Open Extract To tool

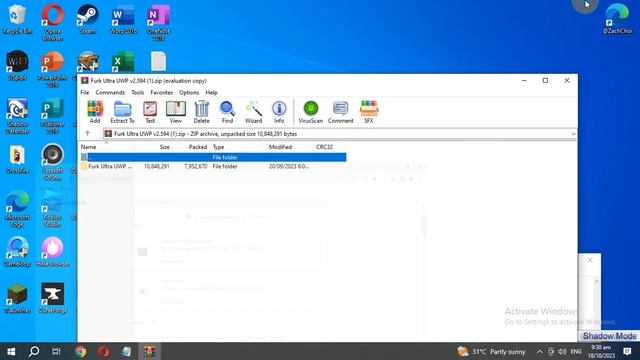click(x=122, y=112)
